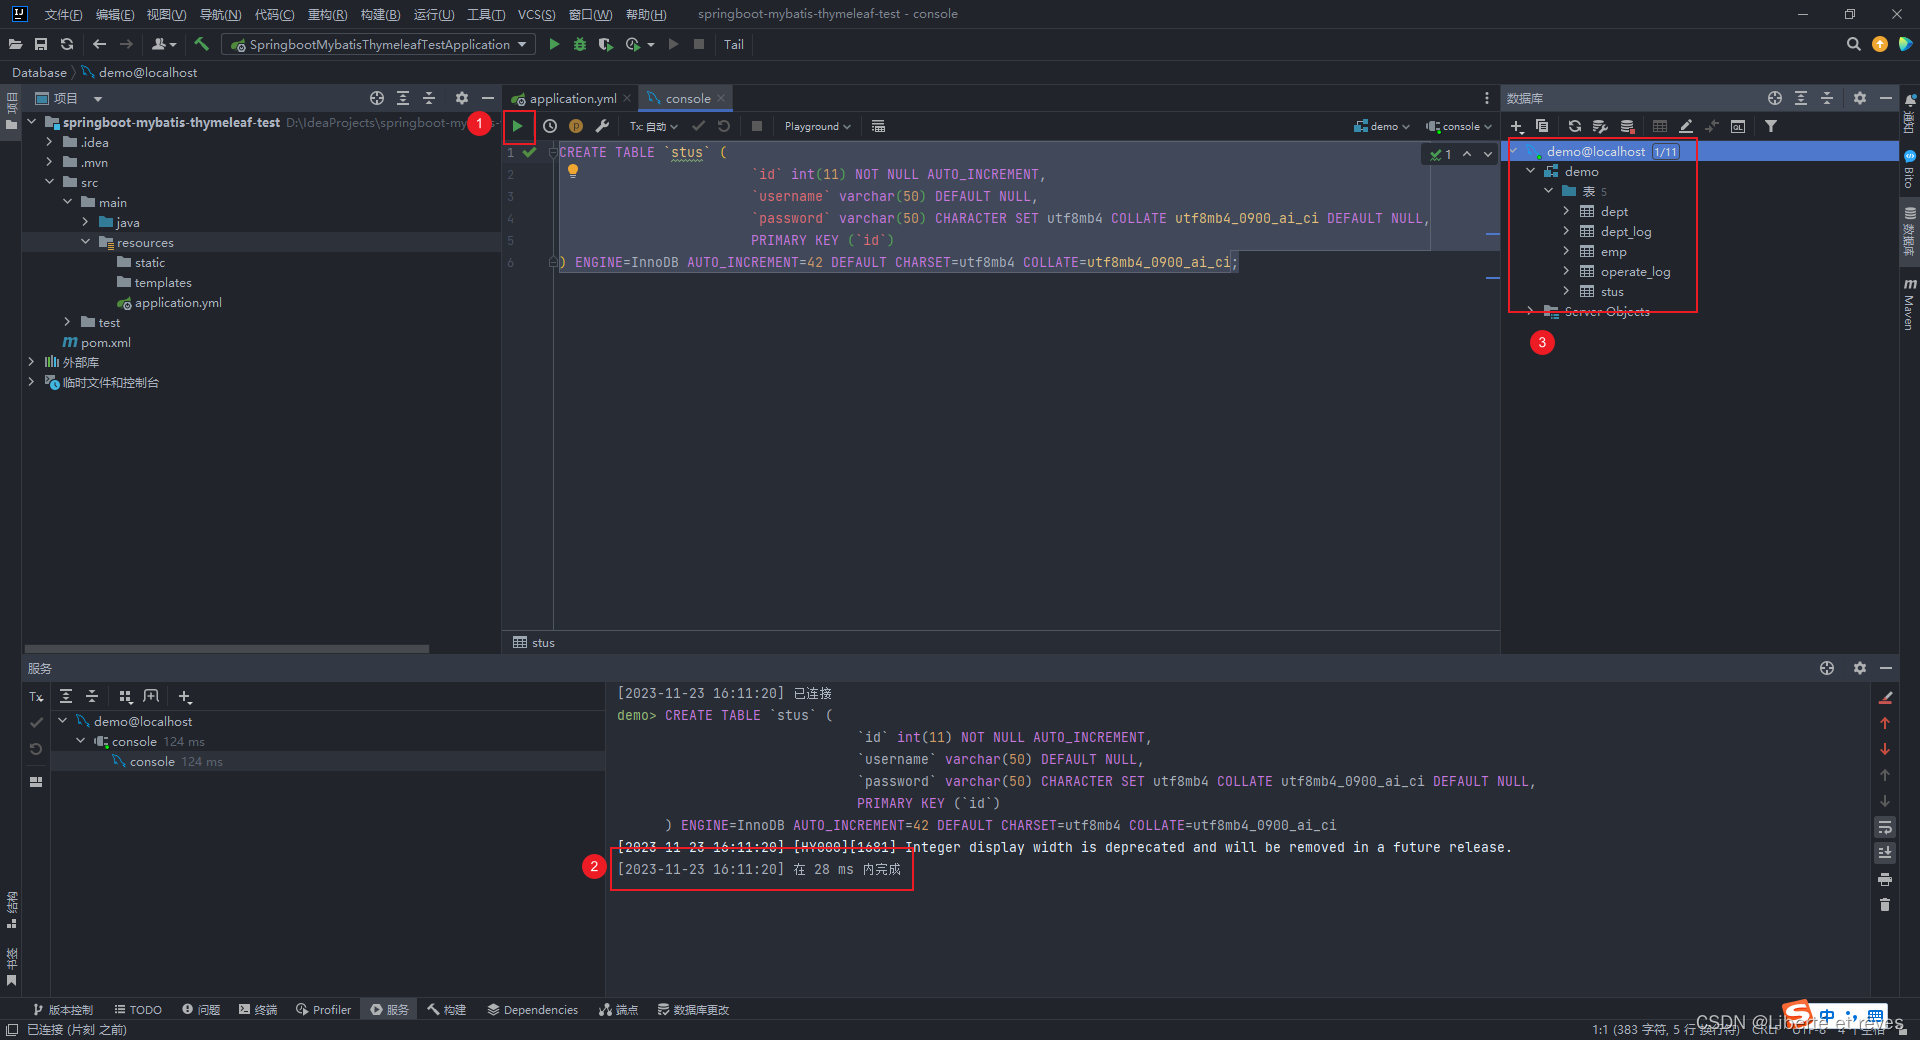Click group-by icon in Services toolbar
This screenshot has width=1920, height=1040.
pyautogui.click(x=126, y=696)
